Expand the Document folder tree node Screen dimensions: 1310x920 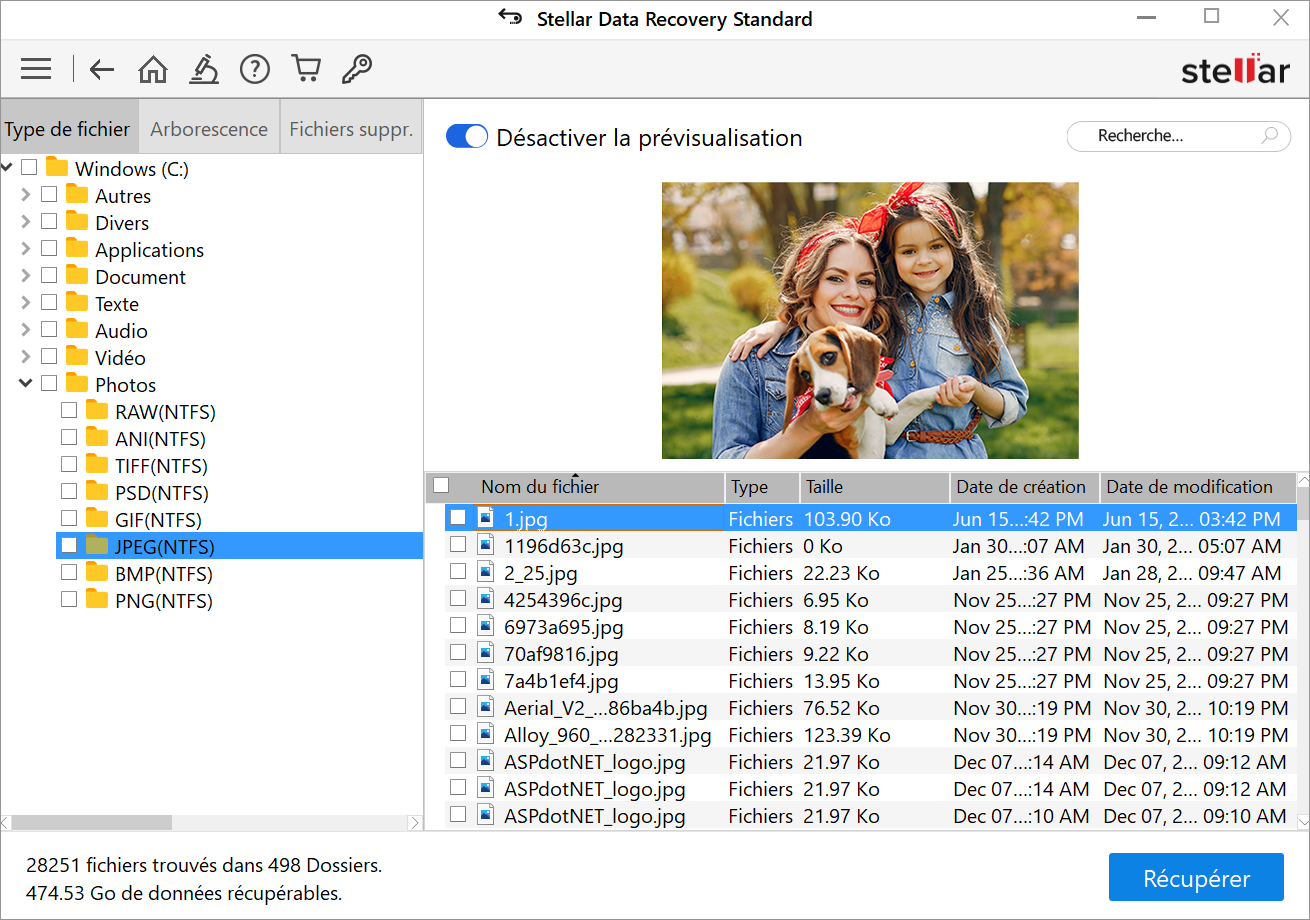(26, 276)
